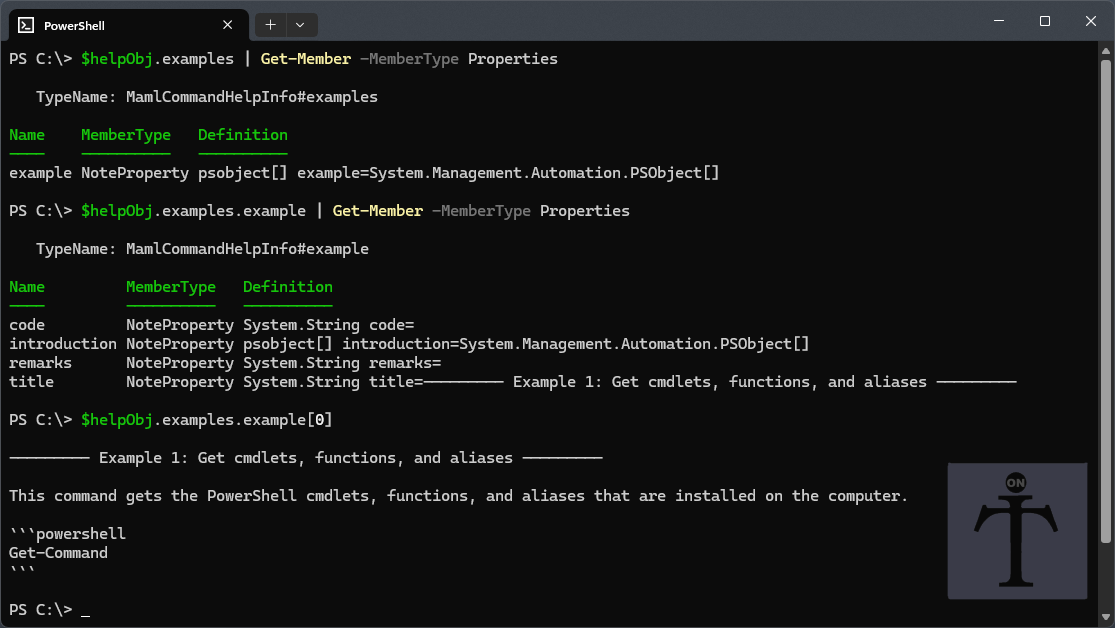Image resolution: width=1115 pixels, height=628 pixels.
Task: Click the blinking cursor at the prompt
Action: pyautogui.click(x=88, y=610)
